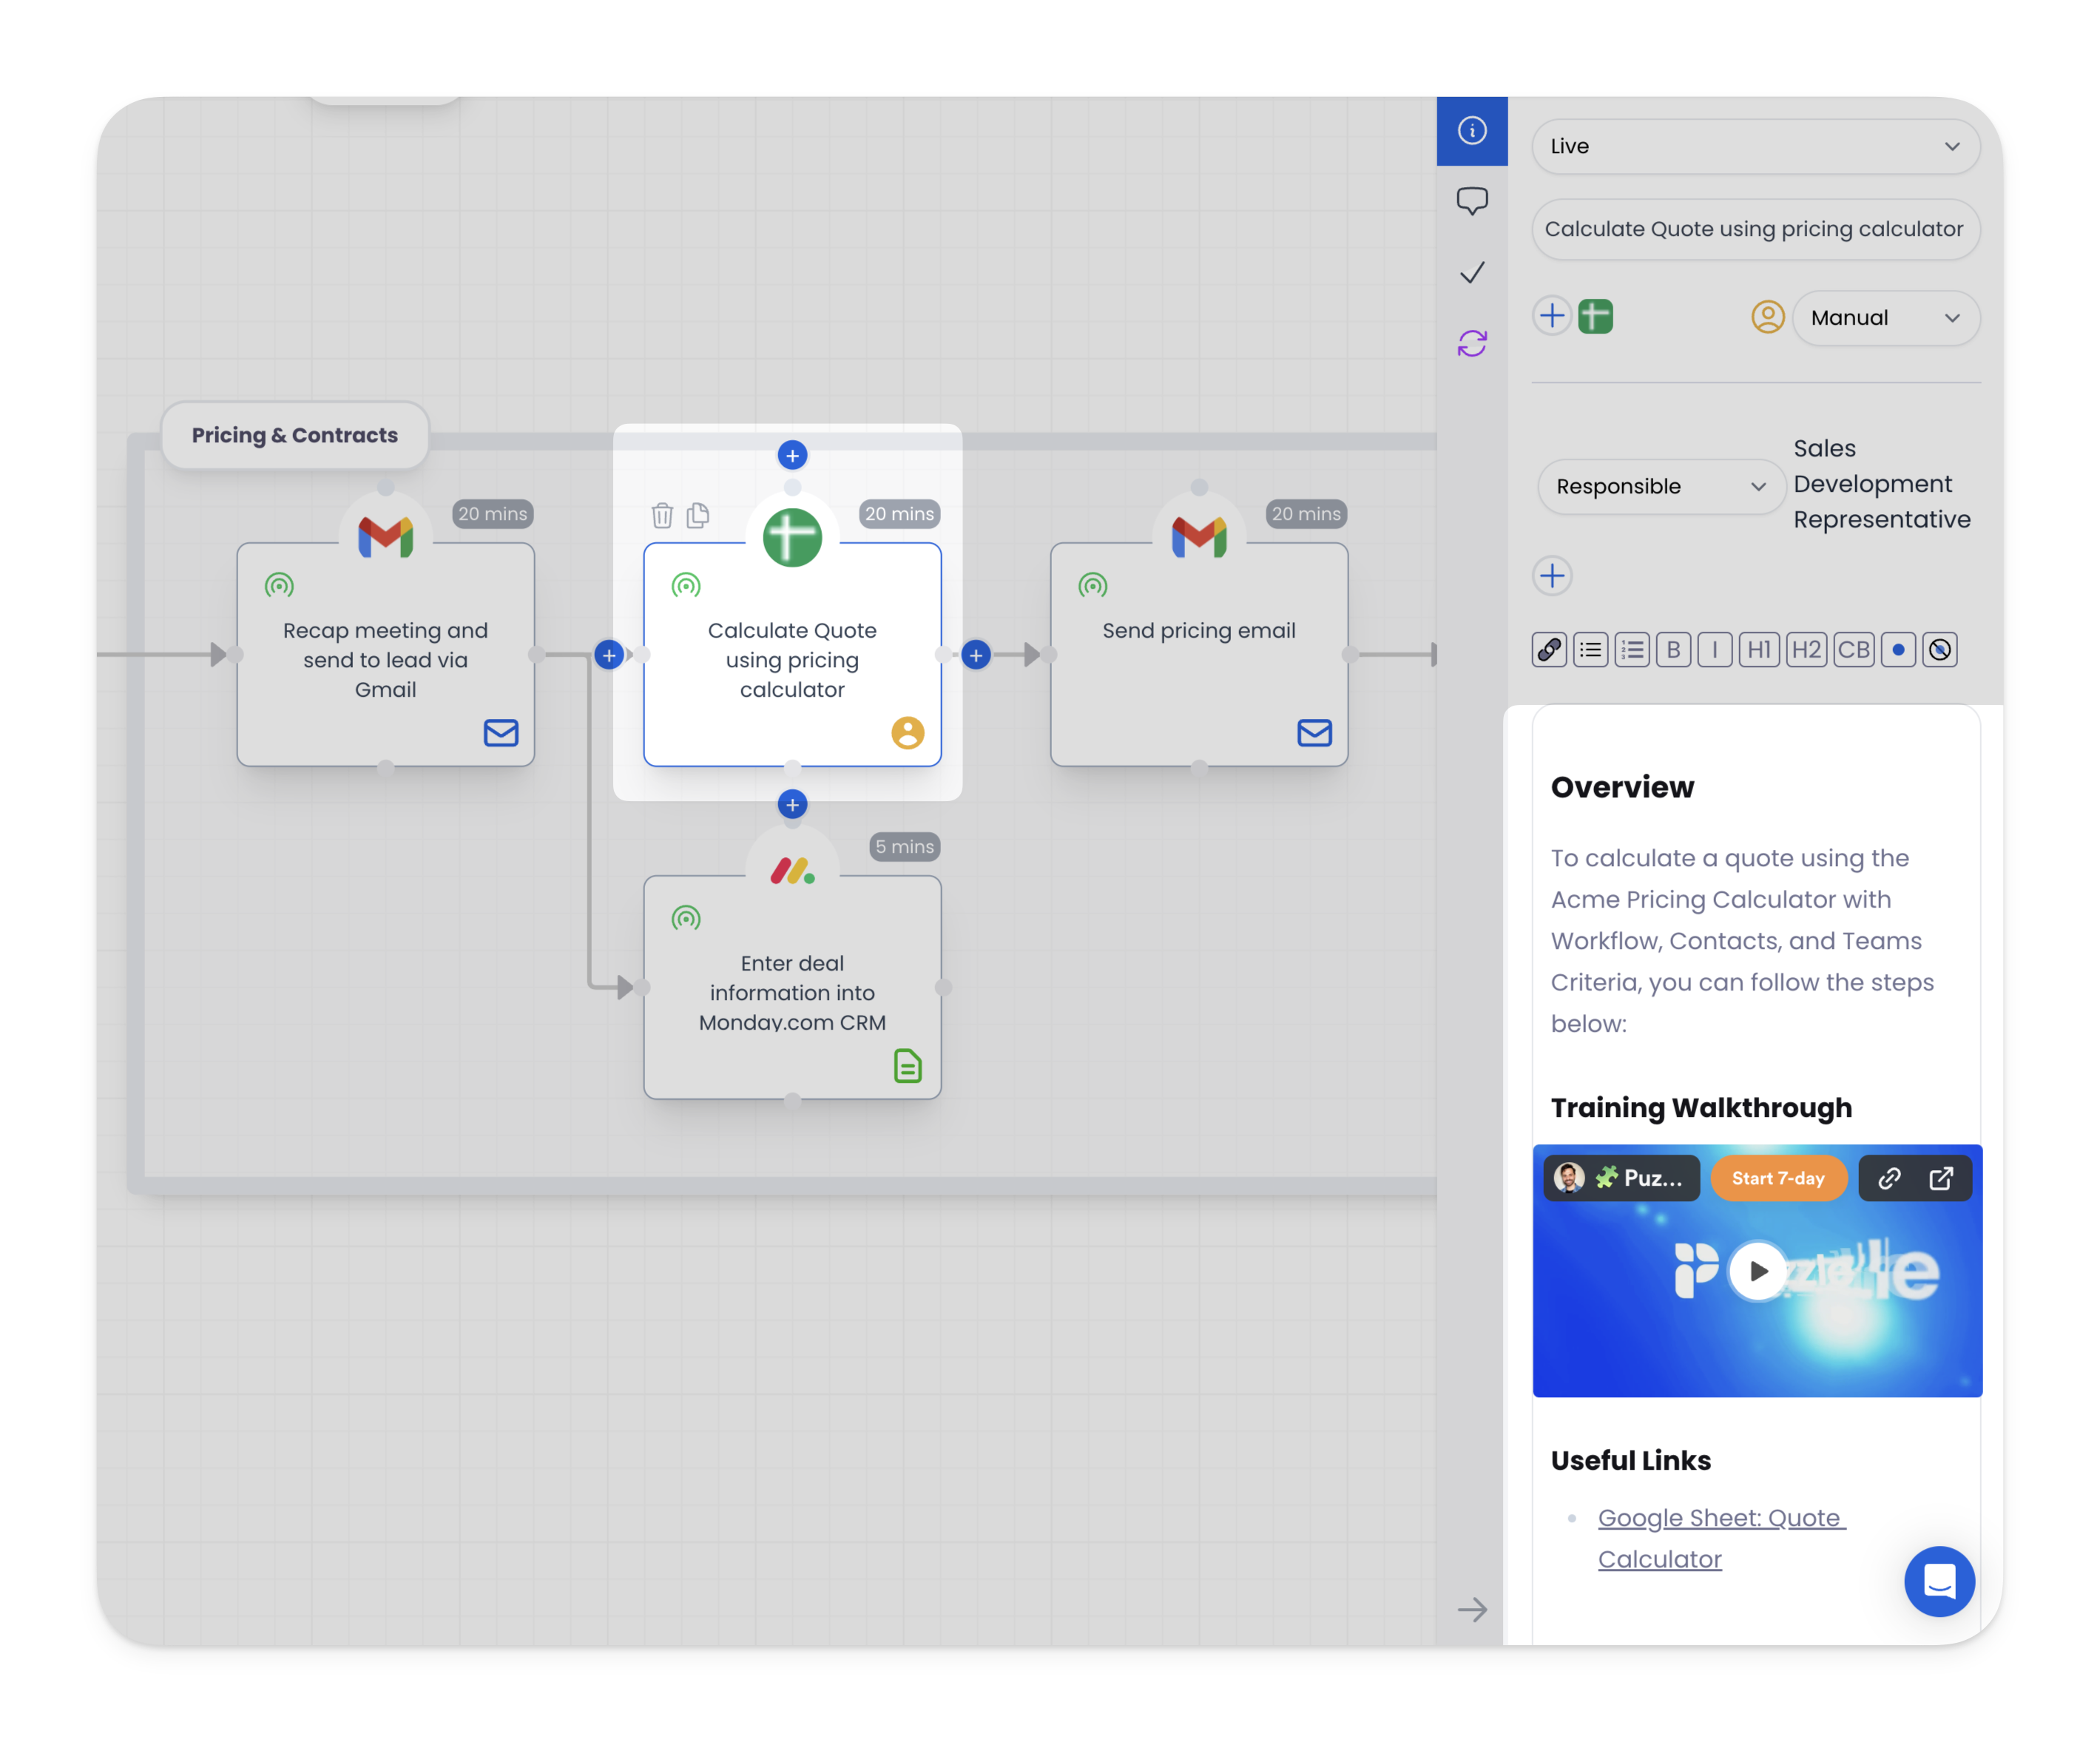This screenshot has width=2100, height=1742.
Task: Add an app with plus button
Action: (1552, 316)
